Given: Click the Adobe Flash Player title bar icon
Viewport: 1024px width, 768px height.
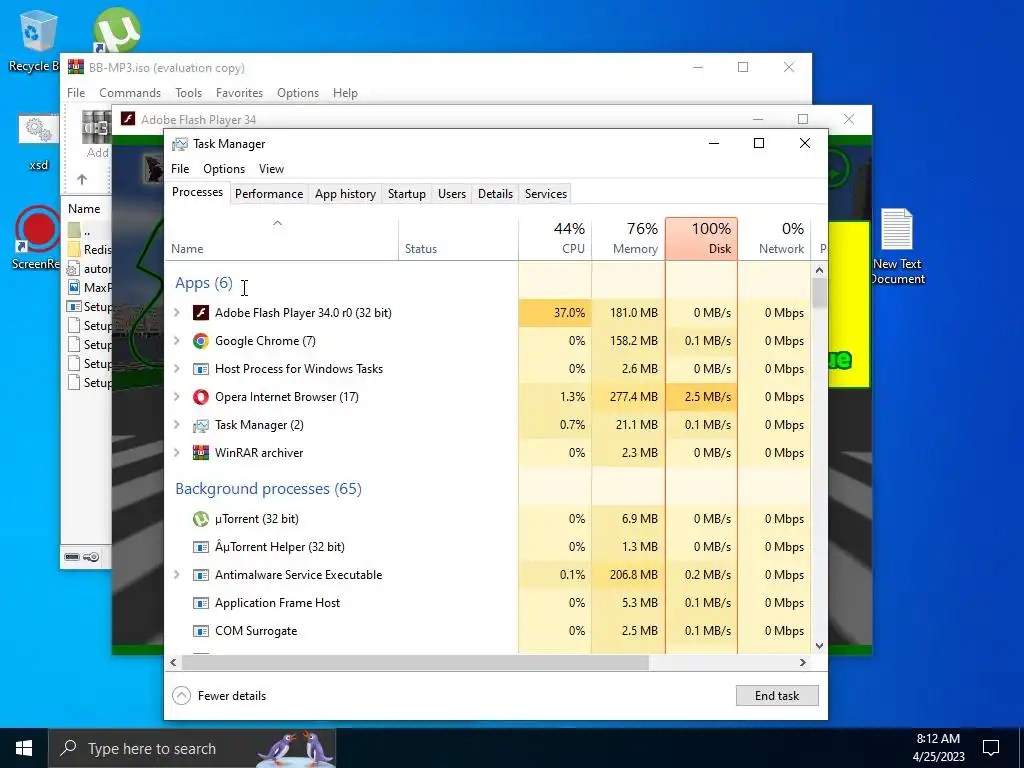Looking at the screenshot, I should (x=128, y=119).
